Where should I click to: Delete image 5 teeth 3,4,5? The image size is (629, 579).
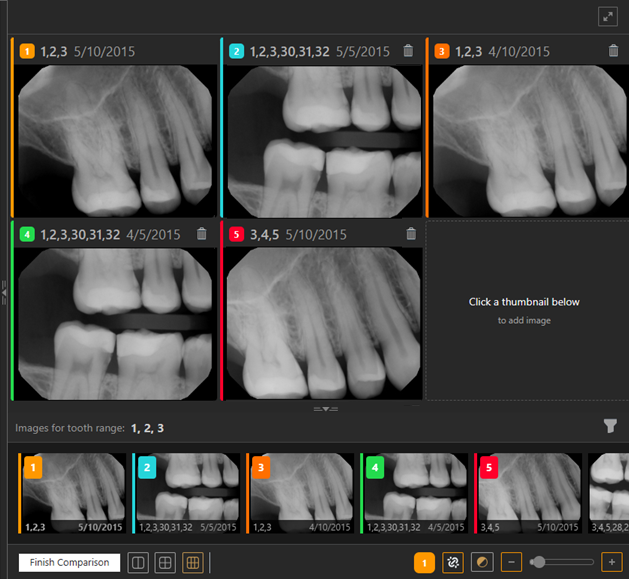click(x=410, y=234)
